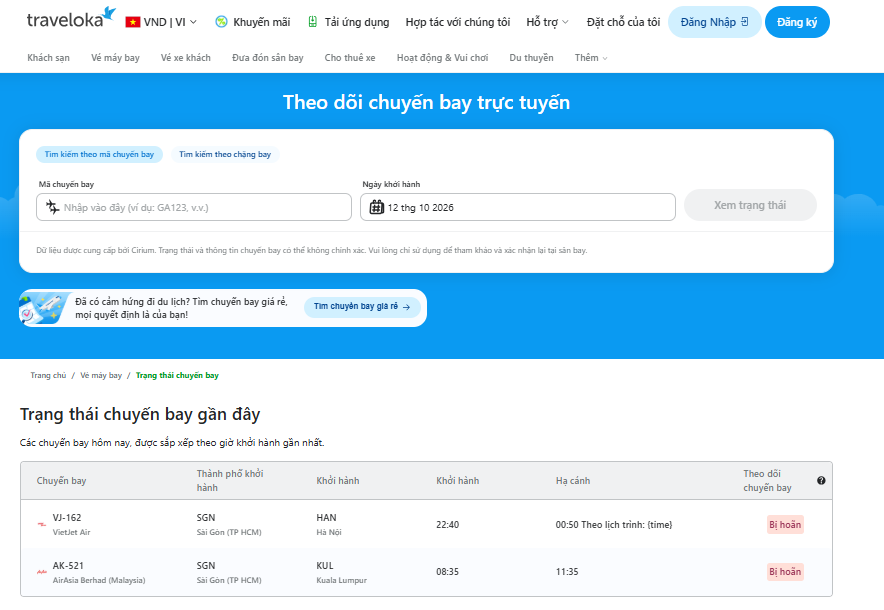The height and width of the screenshot is (610, 884).
Task: Select Tìm kiếm theo mã chuyến bay tab
Action: [99, 154]
